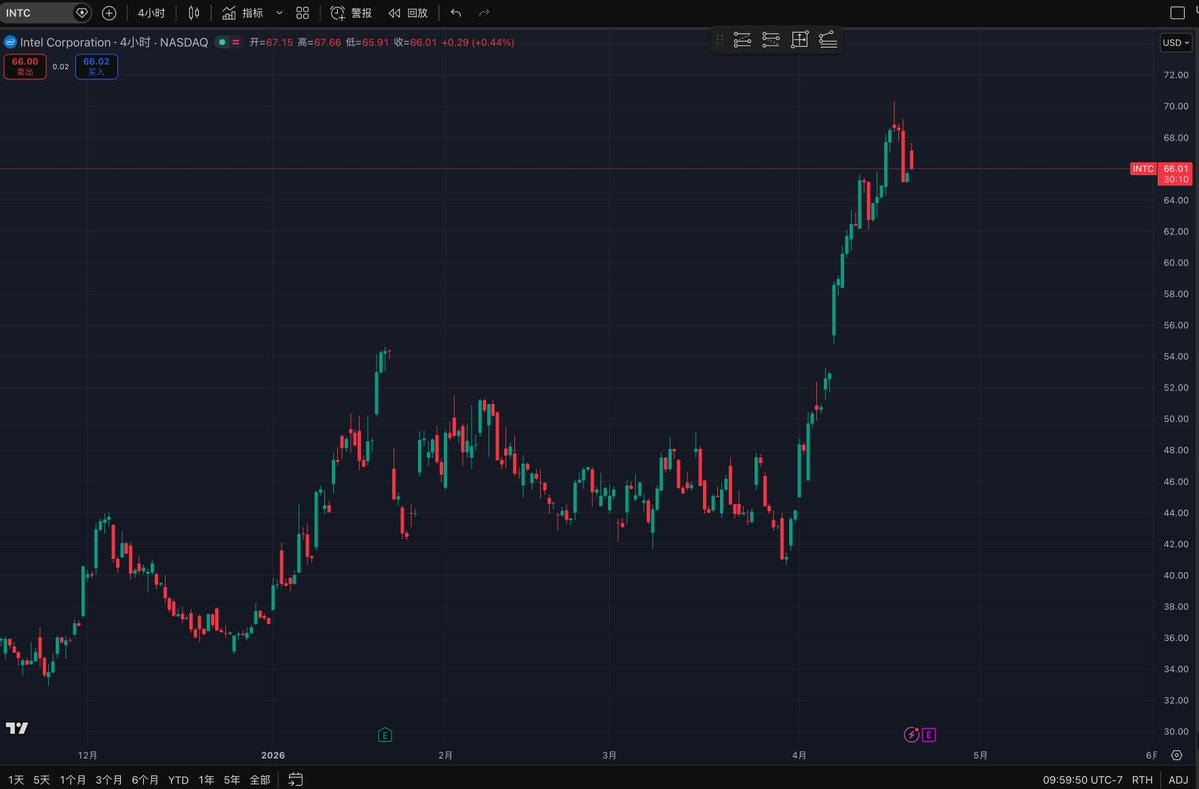
Task: Create an alert with the 警报 button
Action: (351, 13)
